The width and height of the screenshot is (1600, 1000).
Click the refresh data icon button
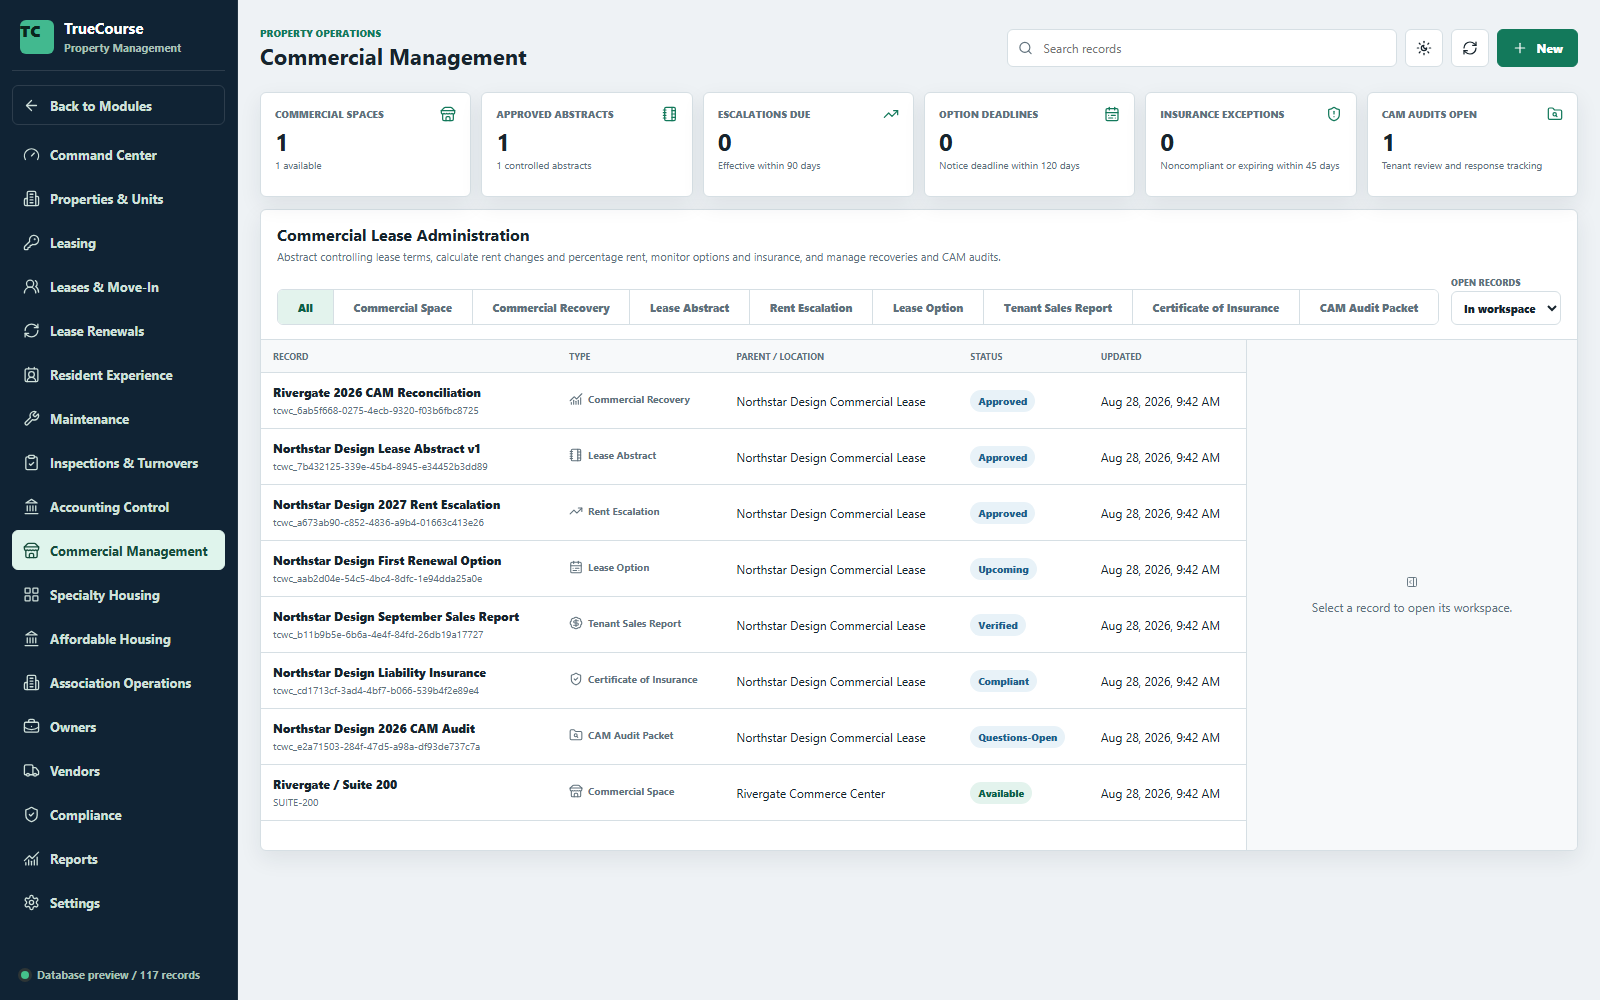click(x=1470, y=48)
